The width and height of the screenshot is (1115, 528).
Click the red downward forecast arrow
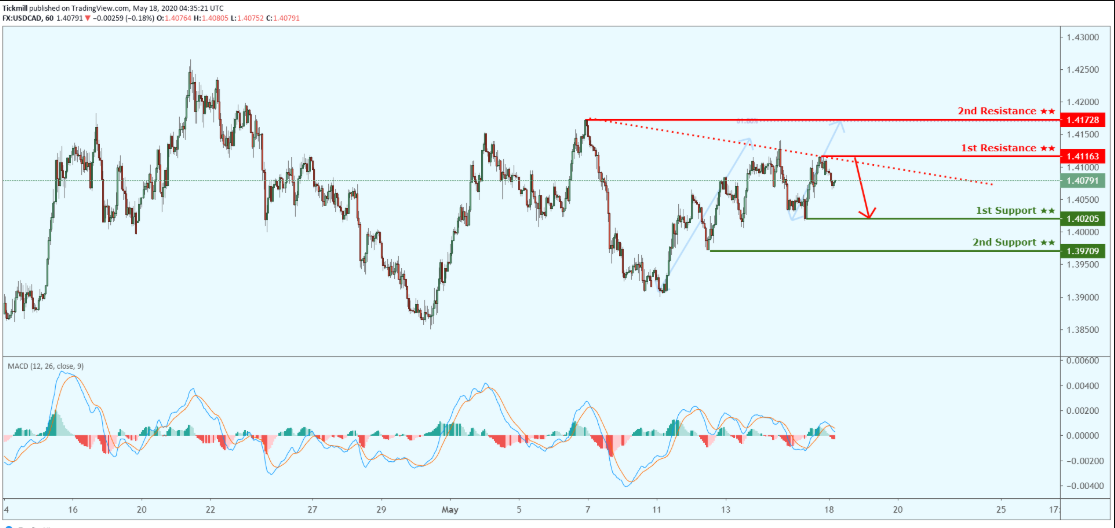coord(861,186)
